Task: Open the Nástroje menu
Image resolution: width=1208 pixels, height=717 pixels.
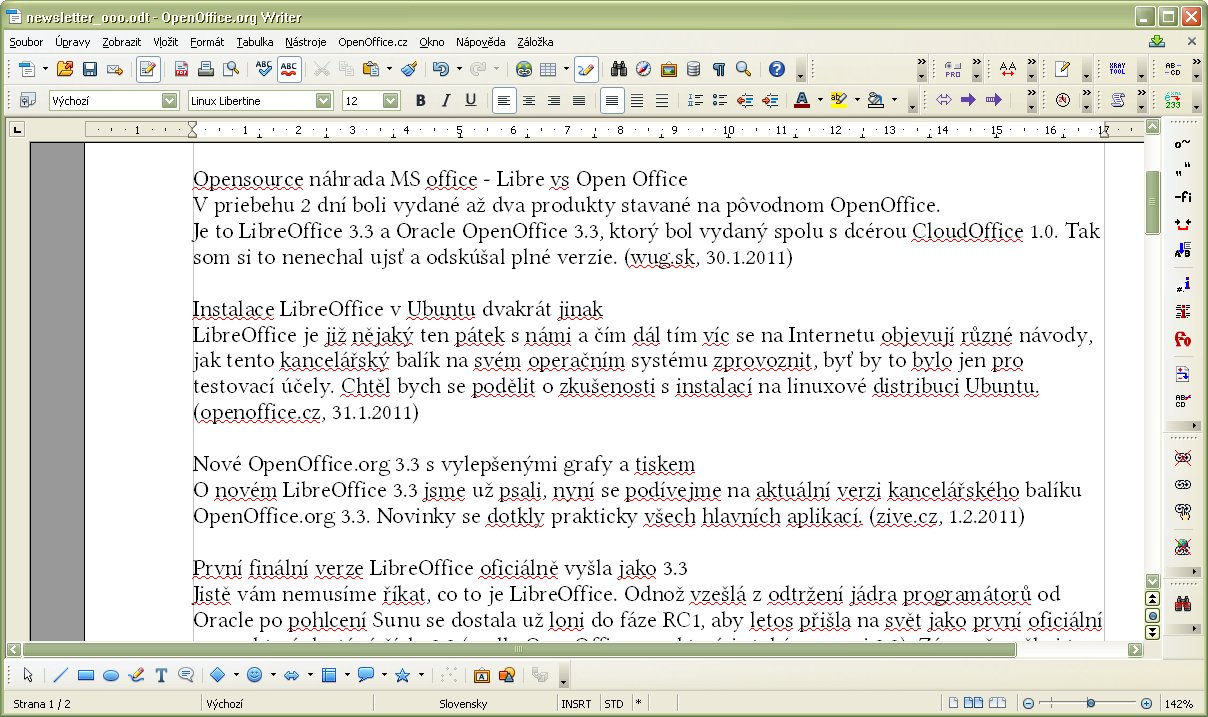Action: tap(305, 42)
